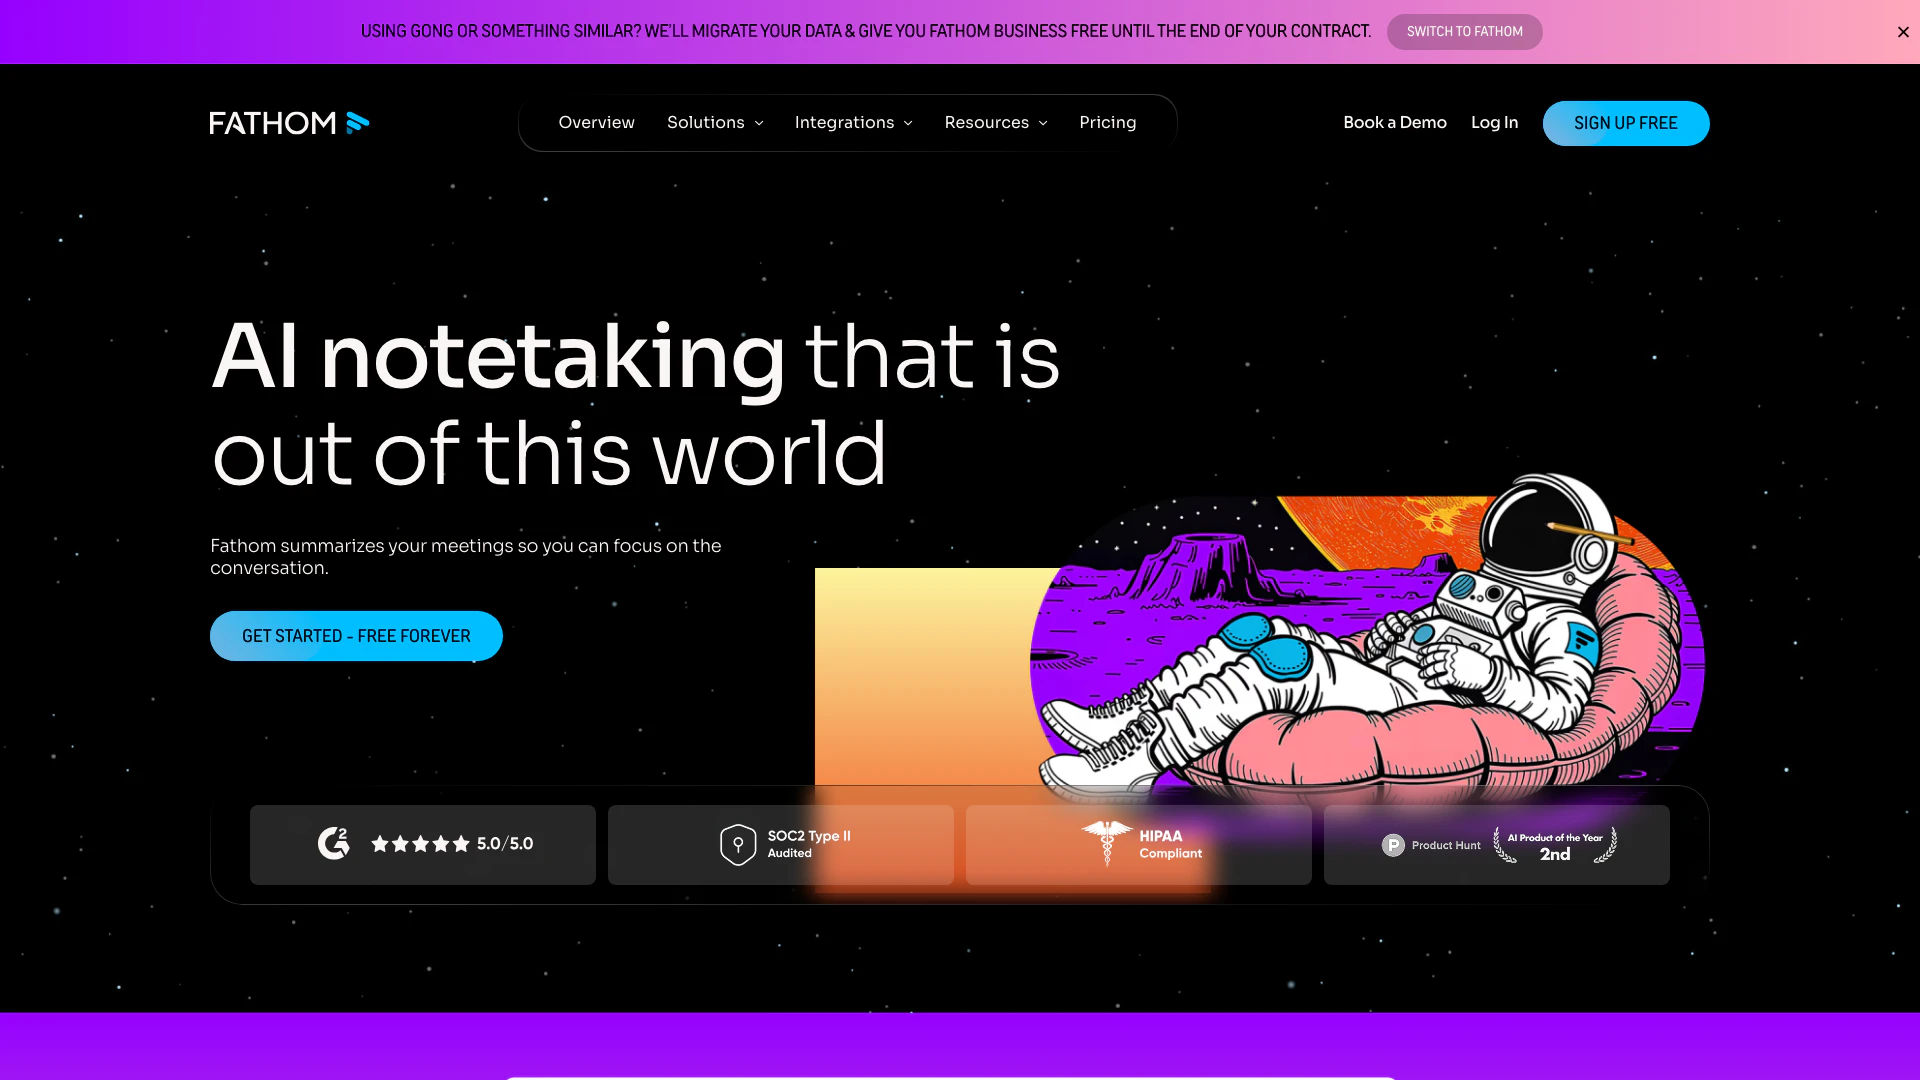Click the Log In link
Screen dimensions: 1920x1080
(x=1494, y=122)
